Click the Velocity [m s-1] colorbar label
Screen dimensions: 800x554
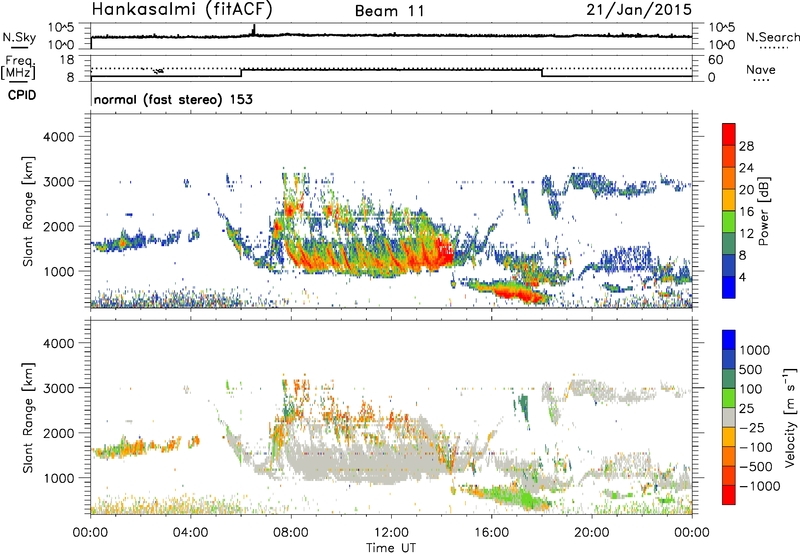pos(790,417)
